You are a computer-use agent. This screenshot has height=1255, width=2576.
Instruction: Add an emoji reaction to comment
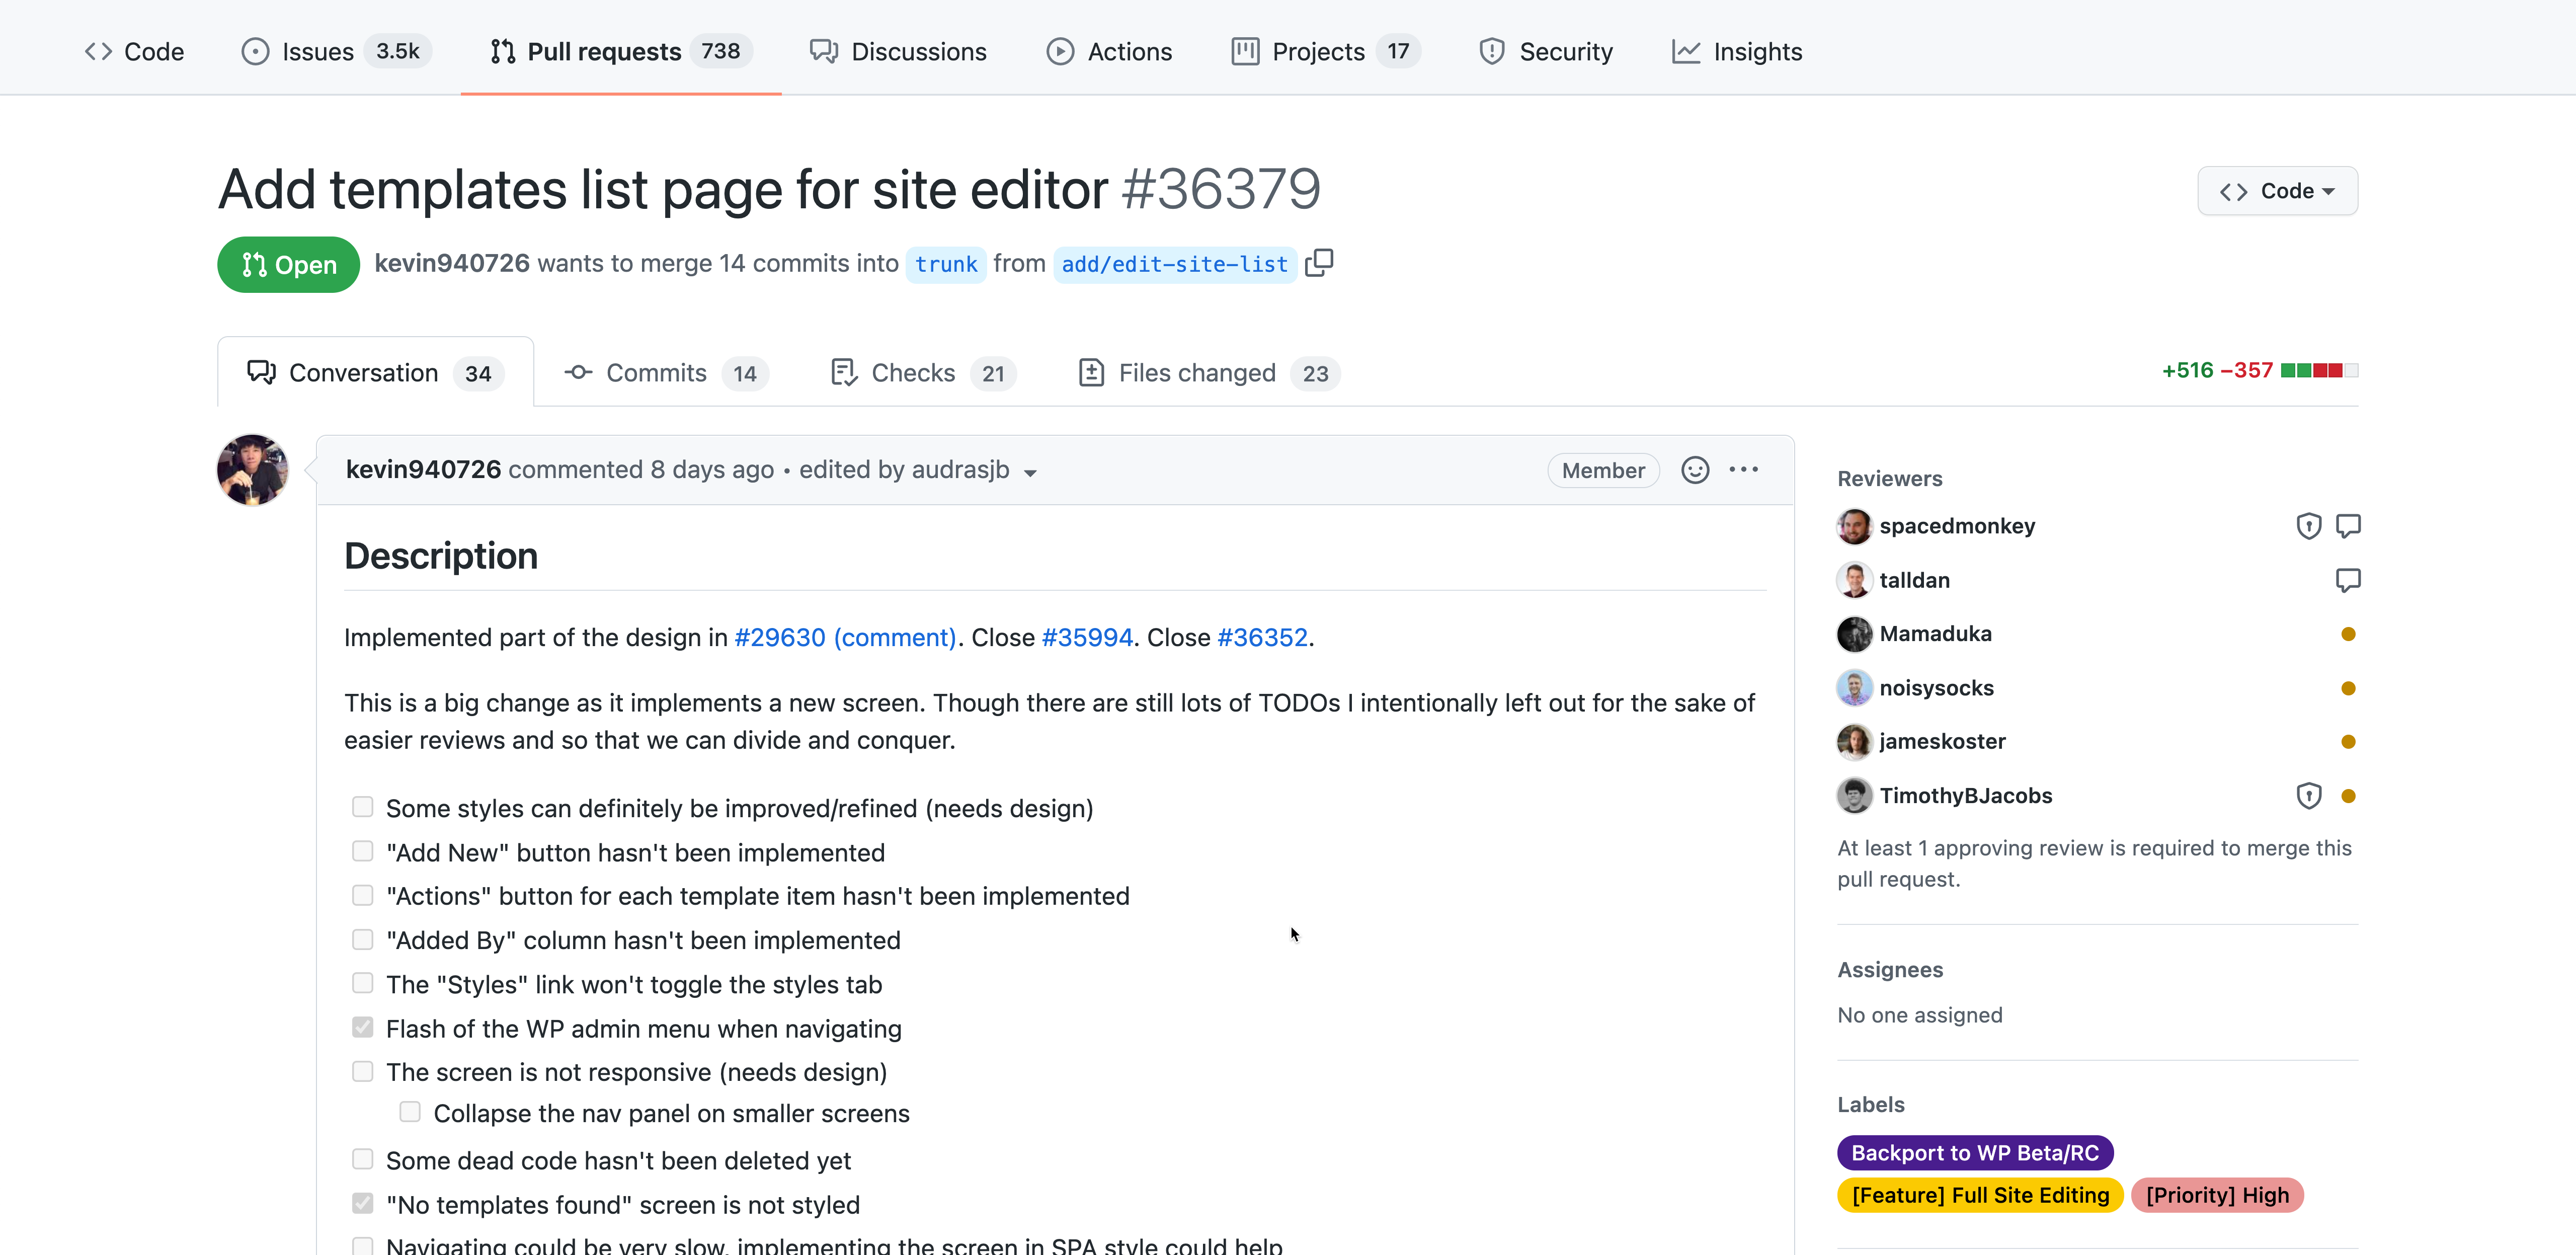1695,470
